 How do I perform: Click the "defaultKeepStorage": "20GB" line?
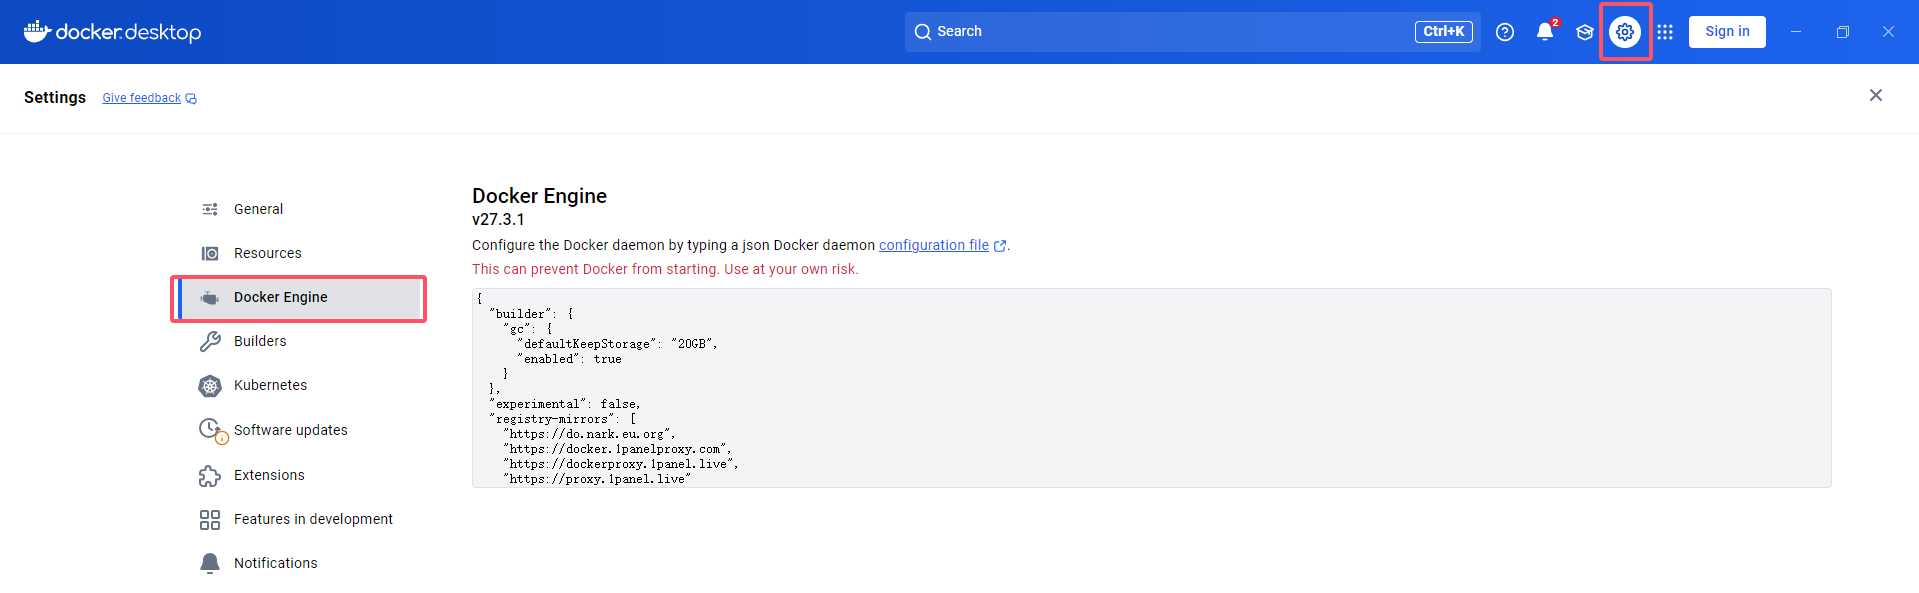(618, 344)
